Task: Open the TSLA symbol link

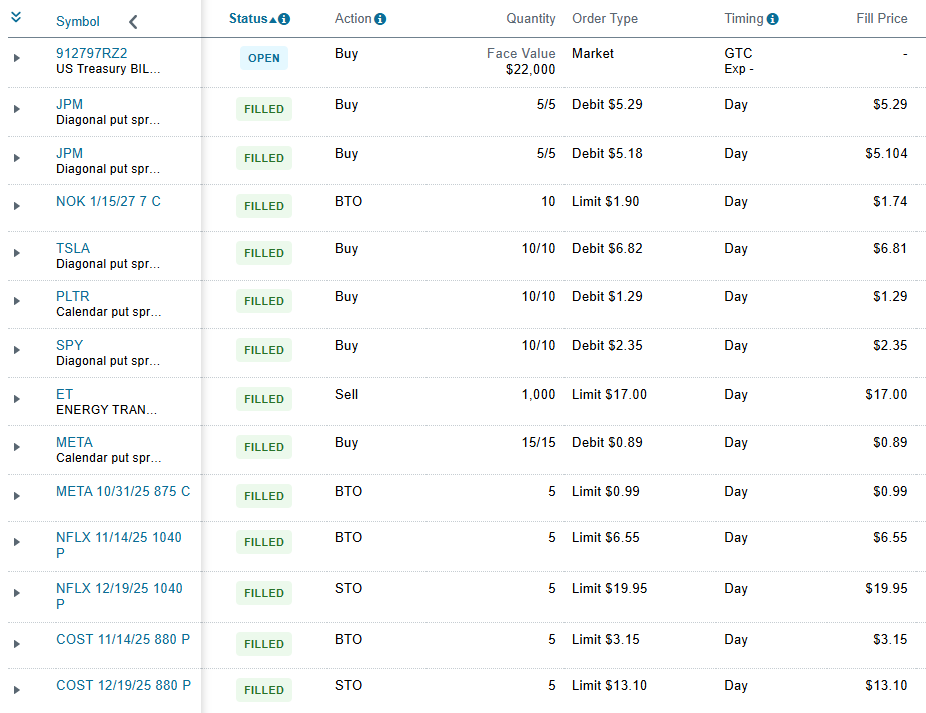Action: coord(73,248)
